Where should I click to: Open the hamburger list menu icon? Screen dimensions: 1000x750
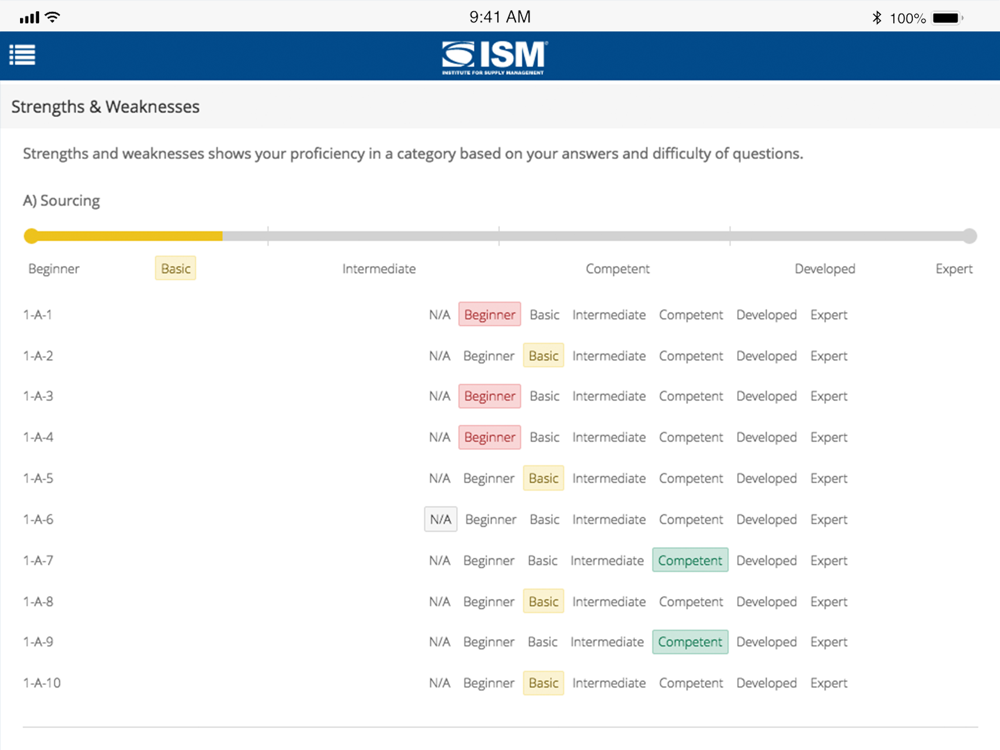(22, 55)
